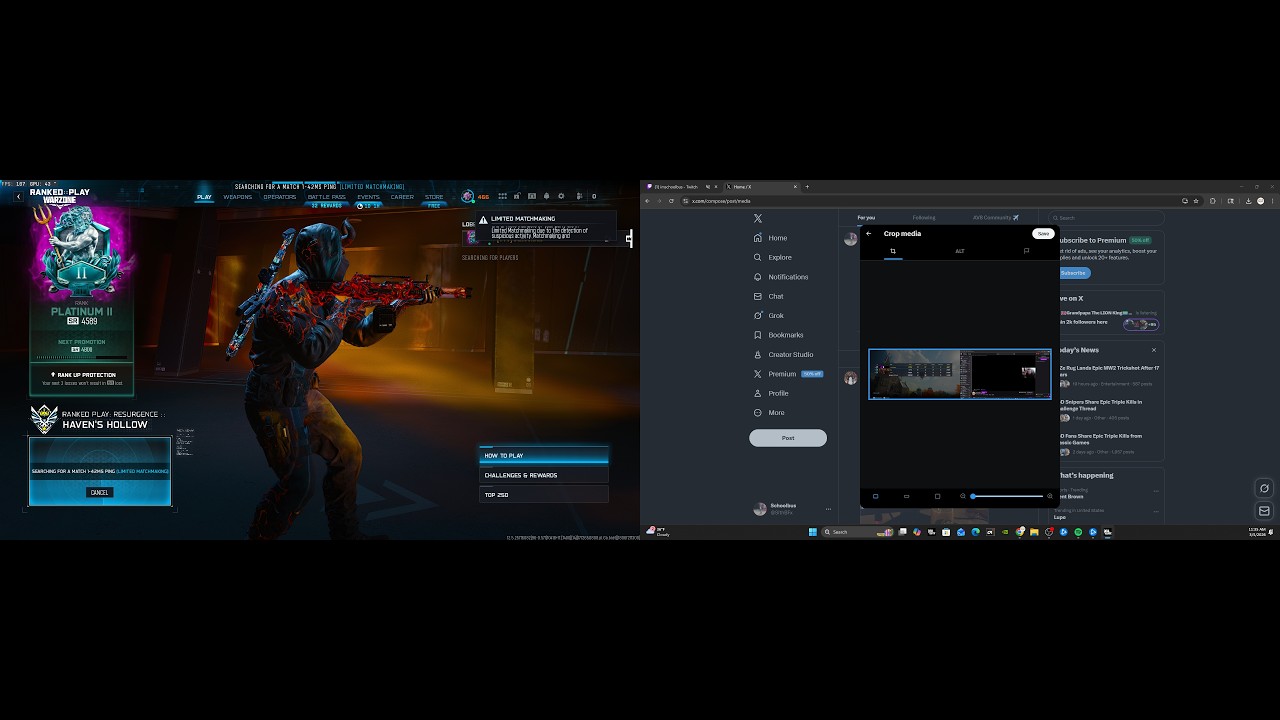This screenshot has width=1280, height=720.
Task: Select wide aspect ratio crop icon
Action: tap(906, 496)
